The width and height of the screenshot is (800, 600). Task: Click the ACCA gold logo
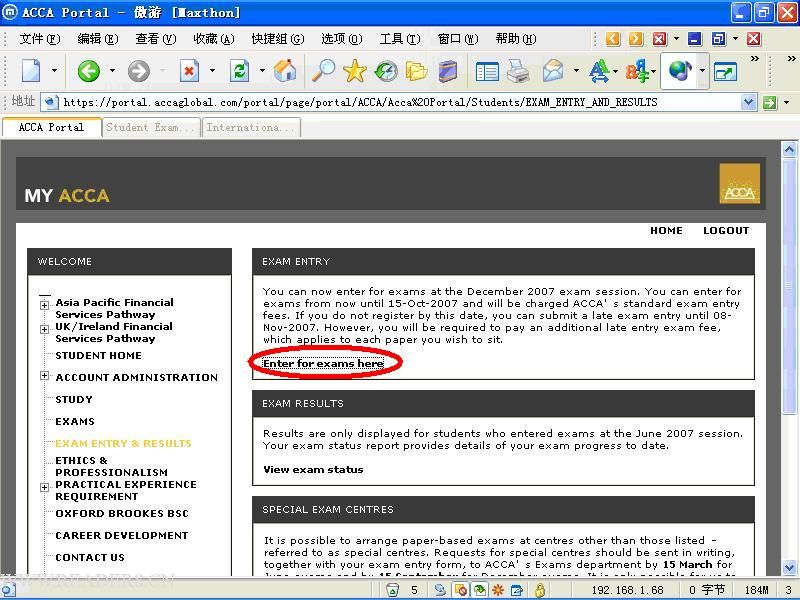click(739, 184)
